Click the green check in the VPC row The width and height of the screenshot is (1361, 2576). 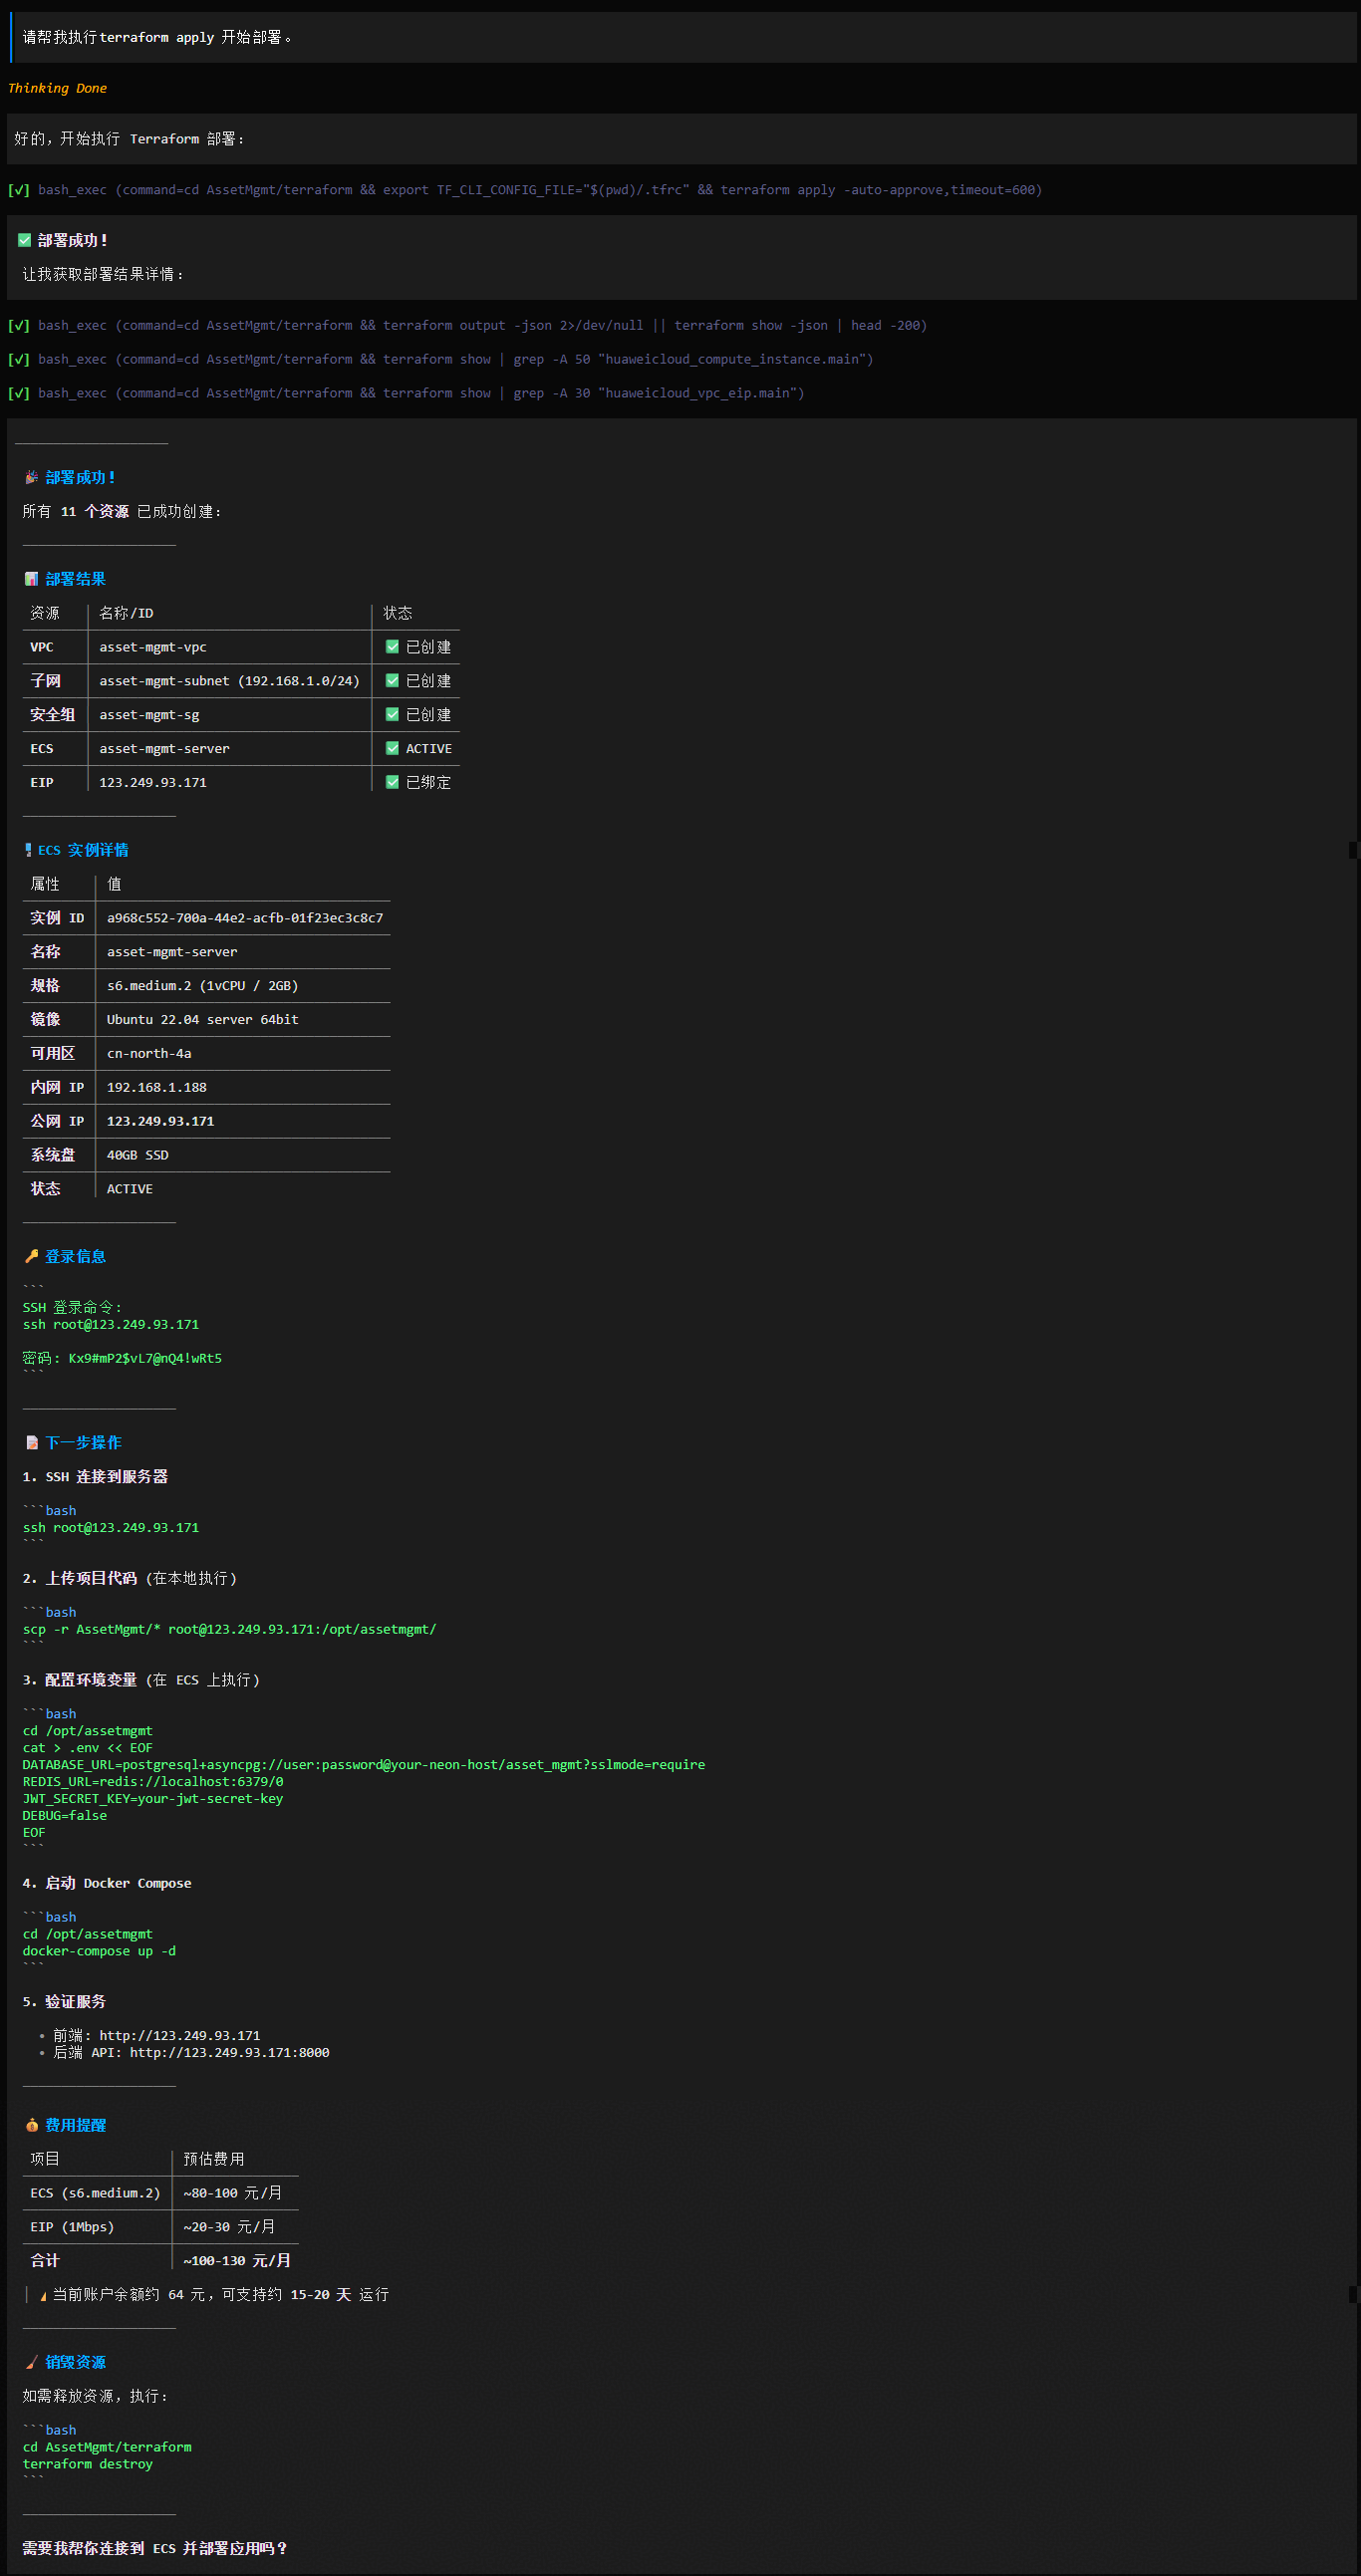(x=392, y=647)
